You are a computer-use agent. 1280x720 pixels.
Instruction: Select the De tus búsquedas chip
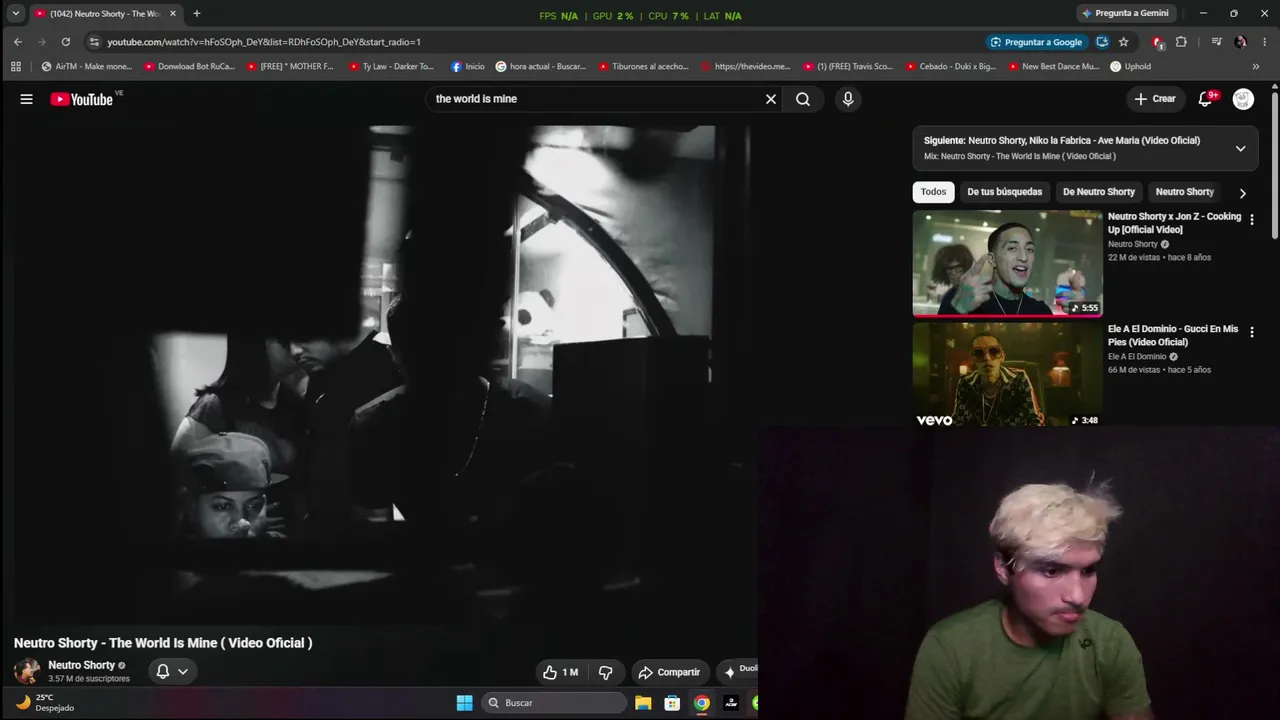(x=1004, y=192)
